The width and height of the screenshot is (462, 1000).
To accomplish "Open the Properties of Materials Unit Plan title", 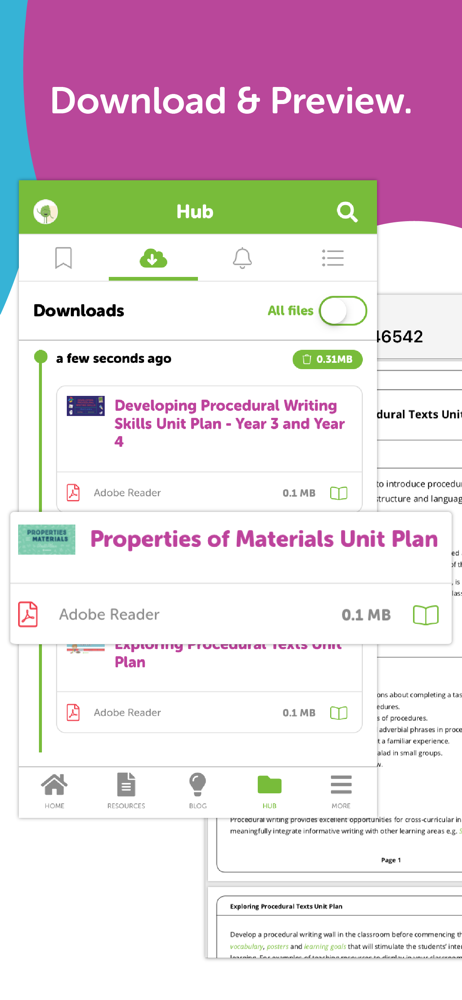I will [264, 539].
